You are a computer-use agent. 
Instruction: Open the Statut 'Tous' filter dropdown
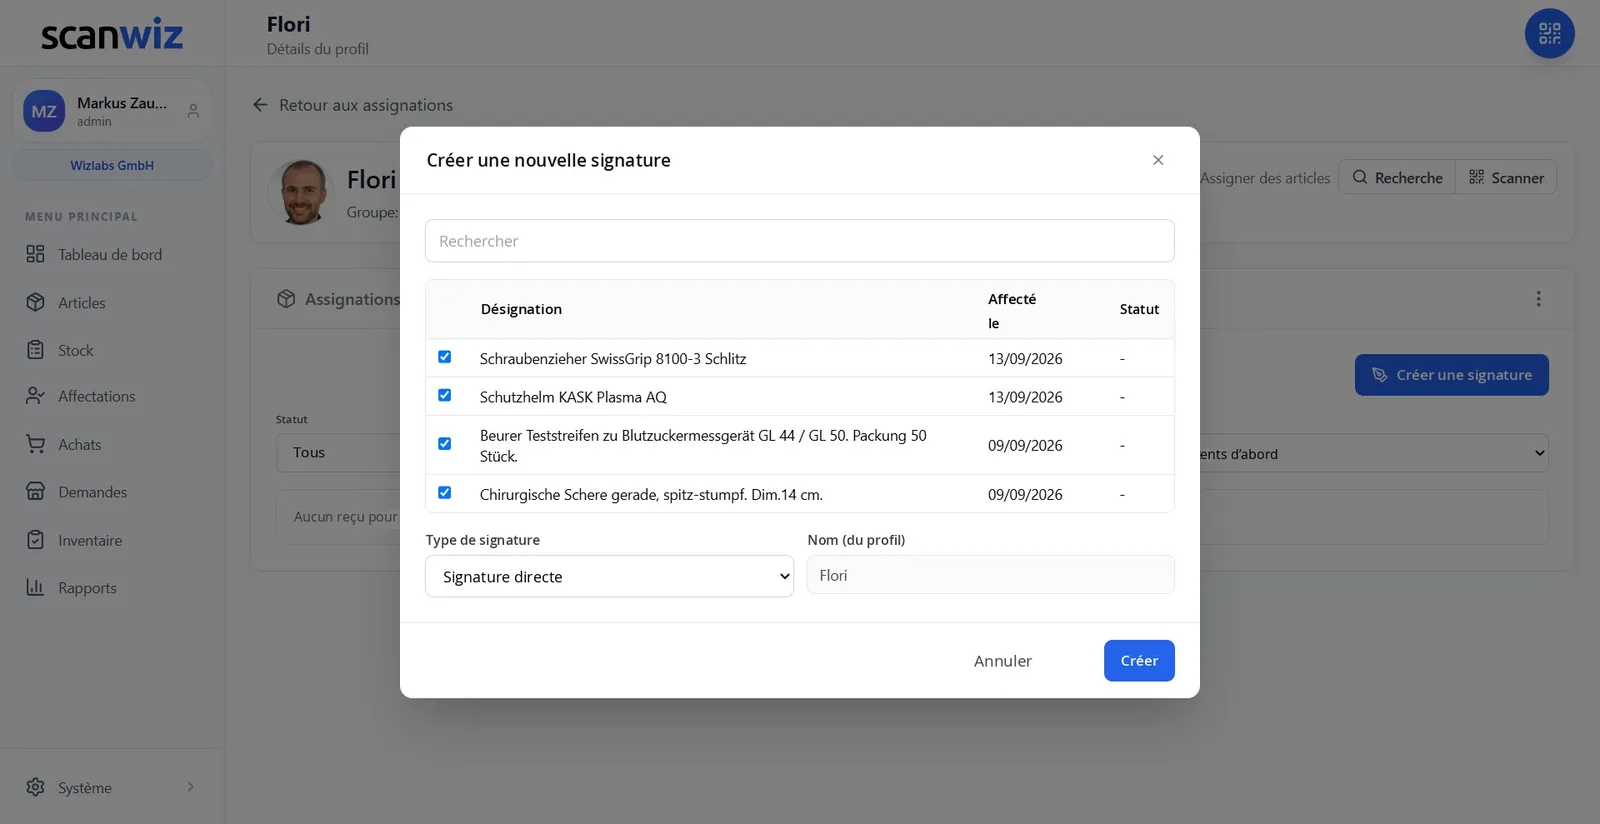338,453
